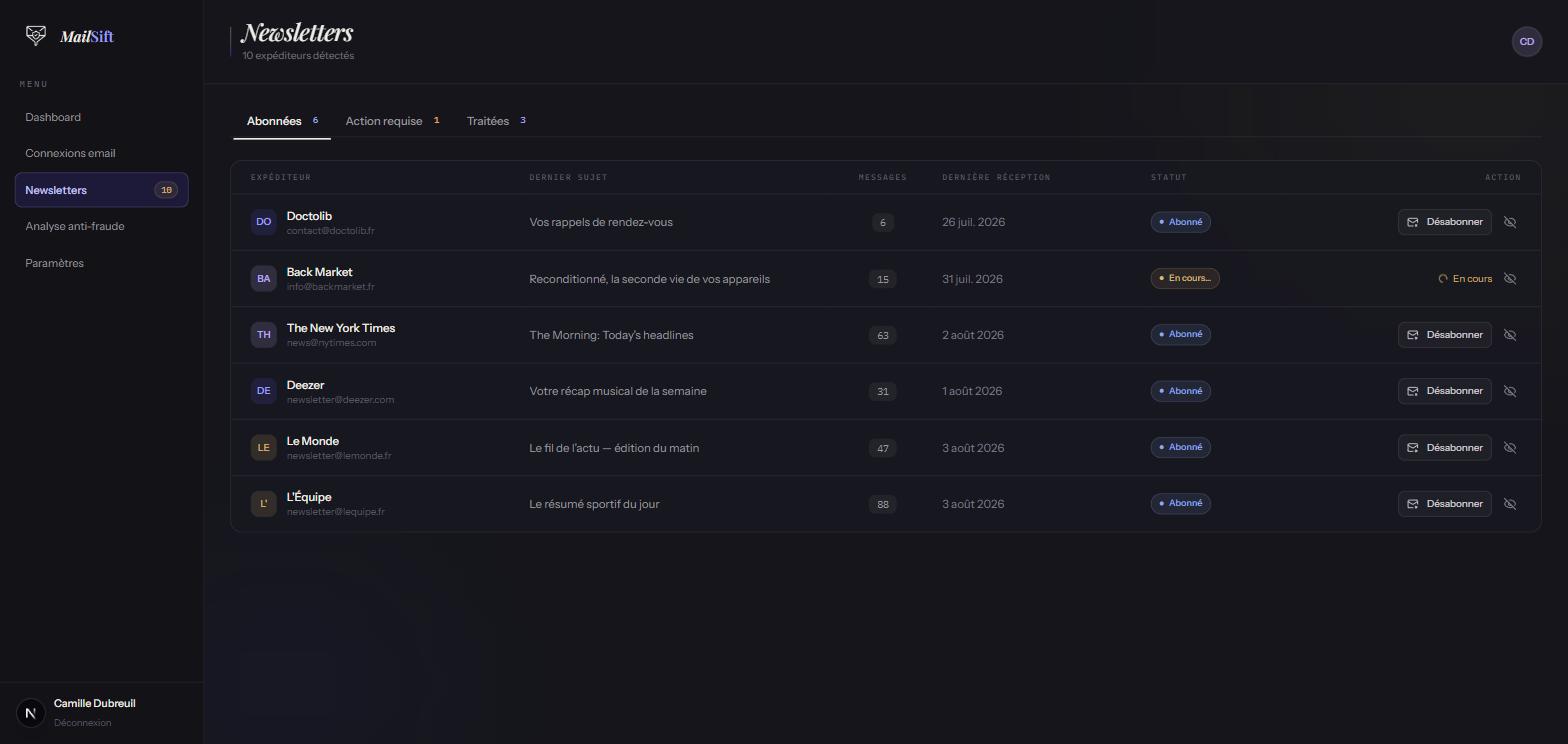Hide Doctolib with the eye-off icon
Screen dimensions: 1568x744
point(1510,222)
